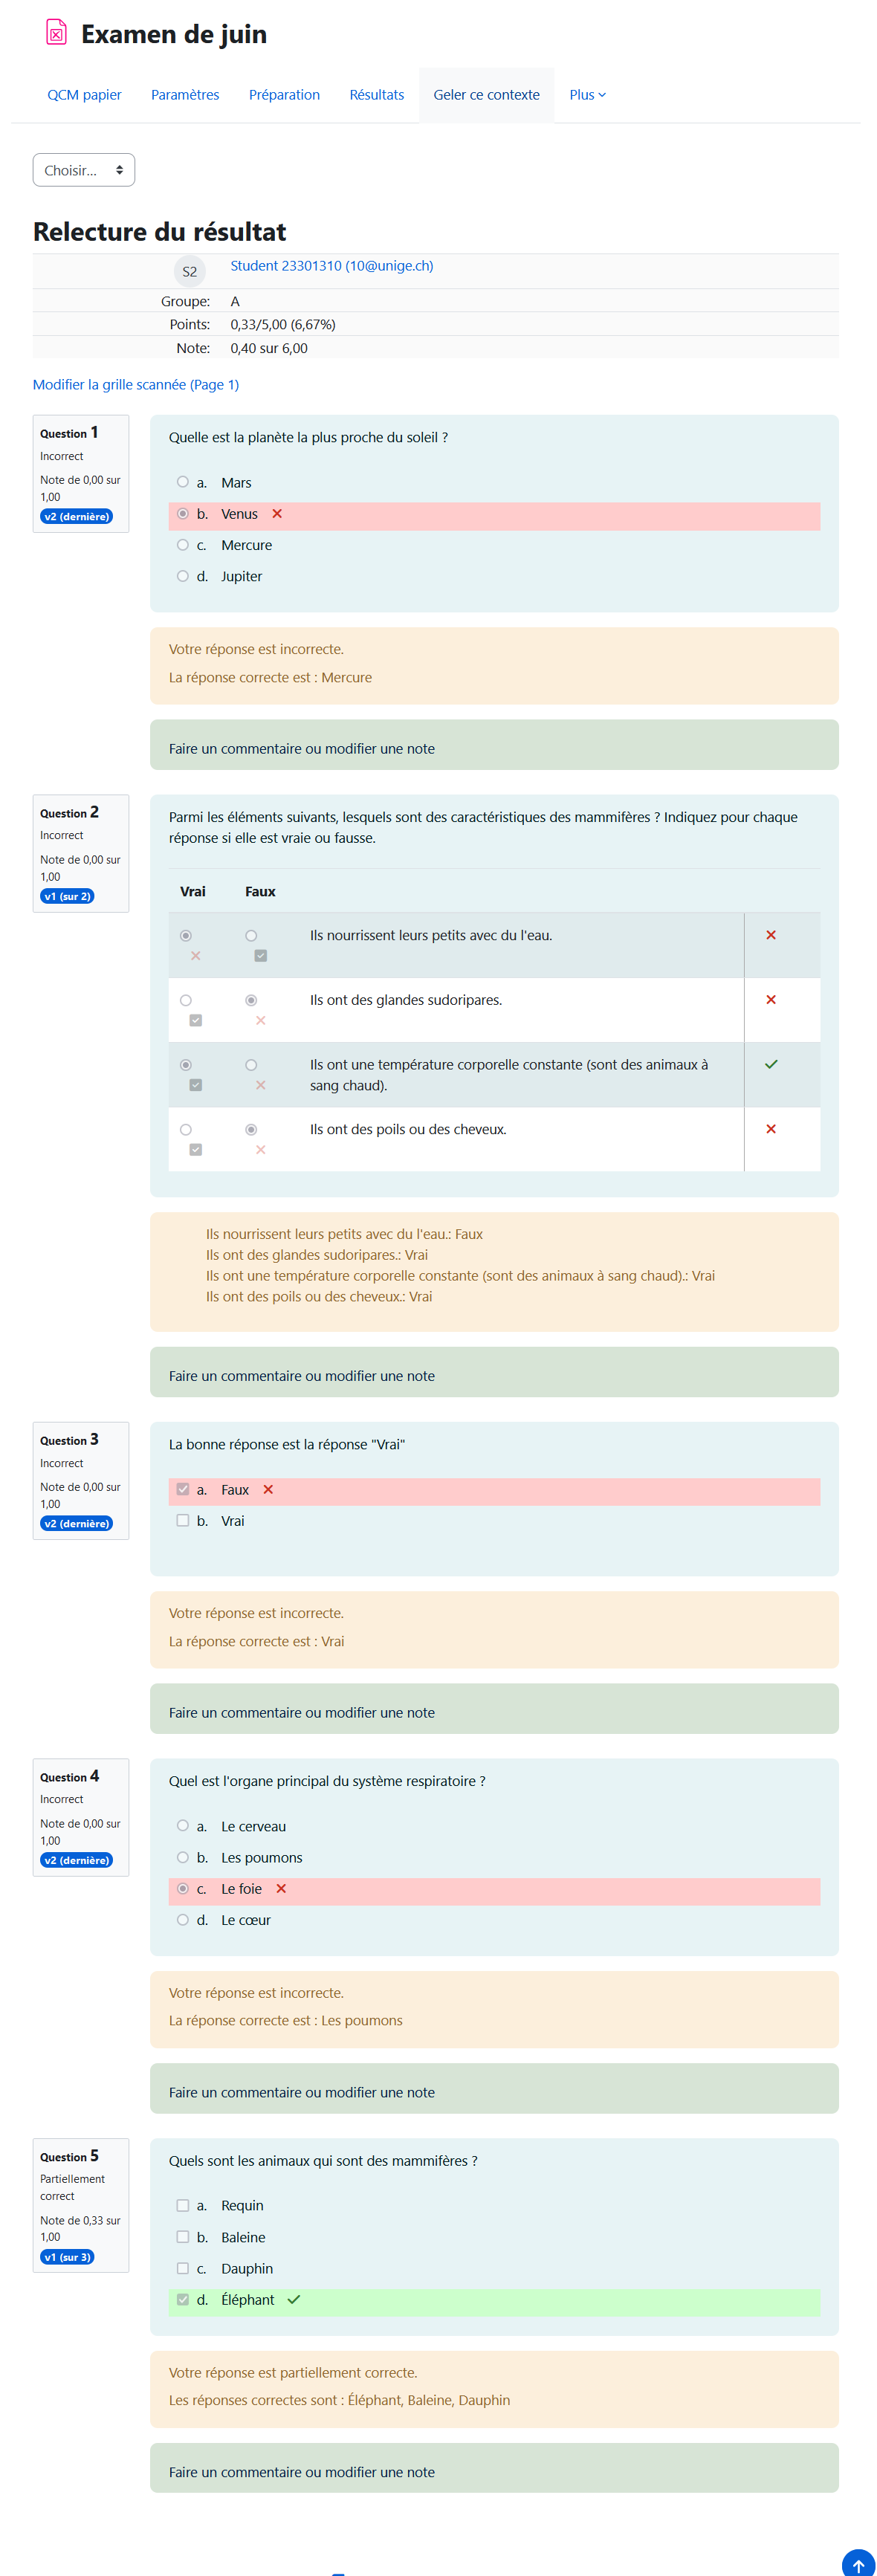Tick the Vrai checkbox in question 3

pos(183,1520)
